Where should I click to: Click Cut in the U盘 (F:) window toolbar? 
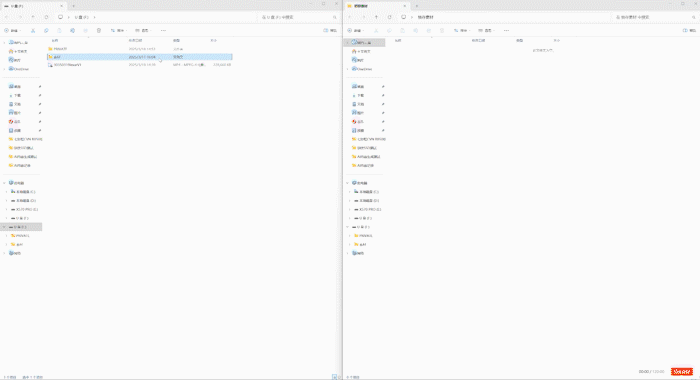pyautogui.click(x=33, y=30)
